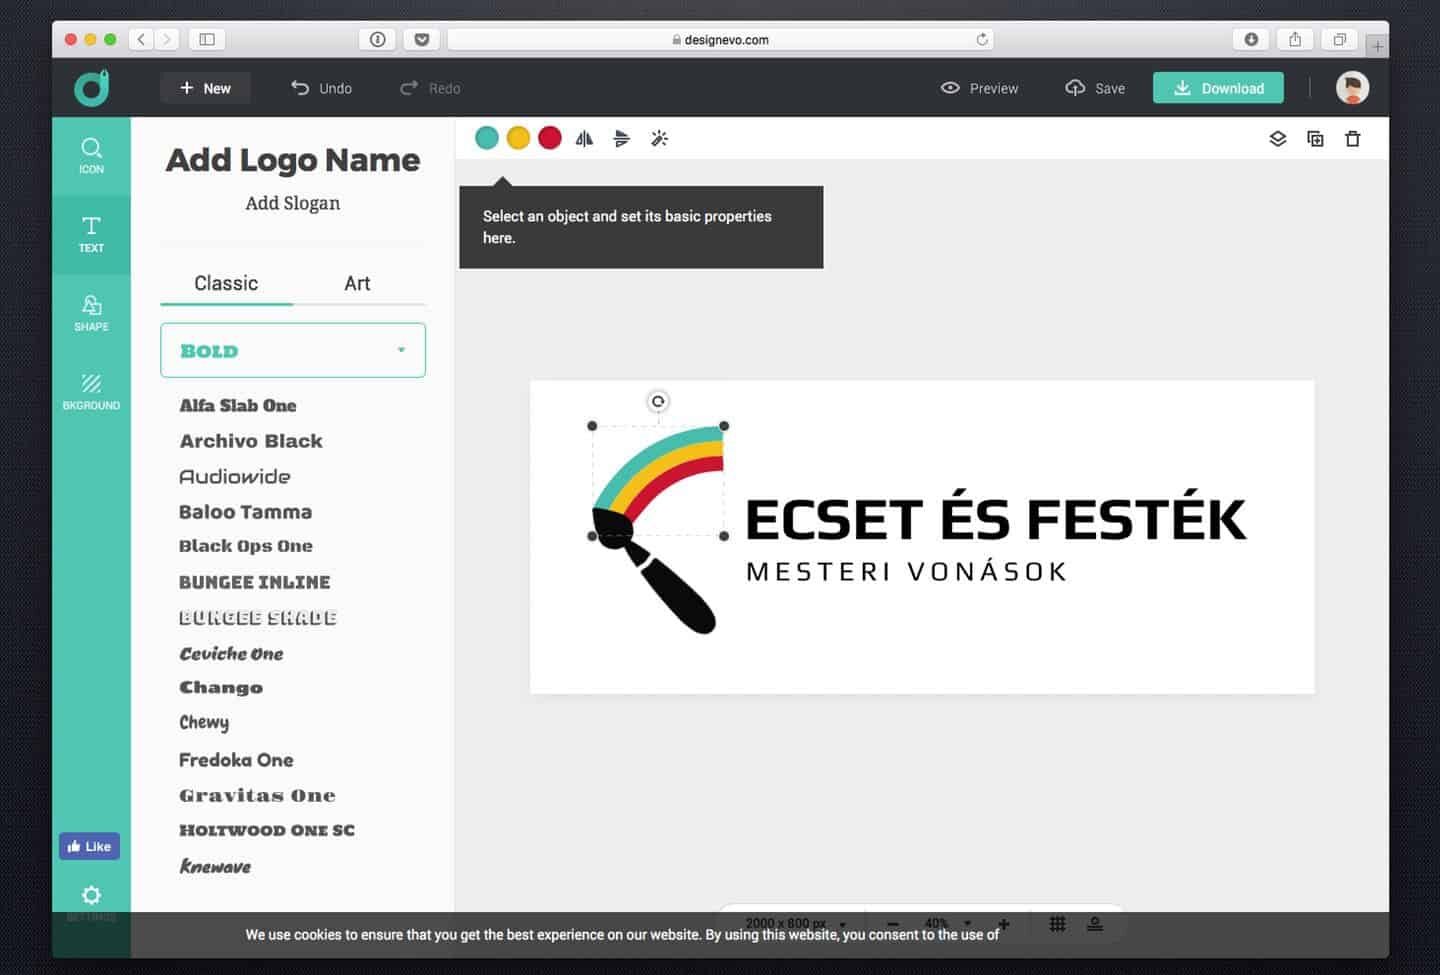Go back in Safari

pos(142,39)
